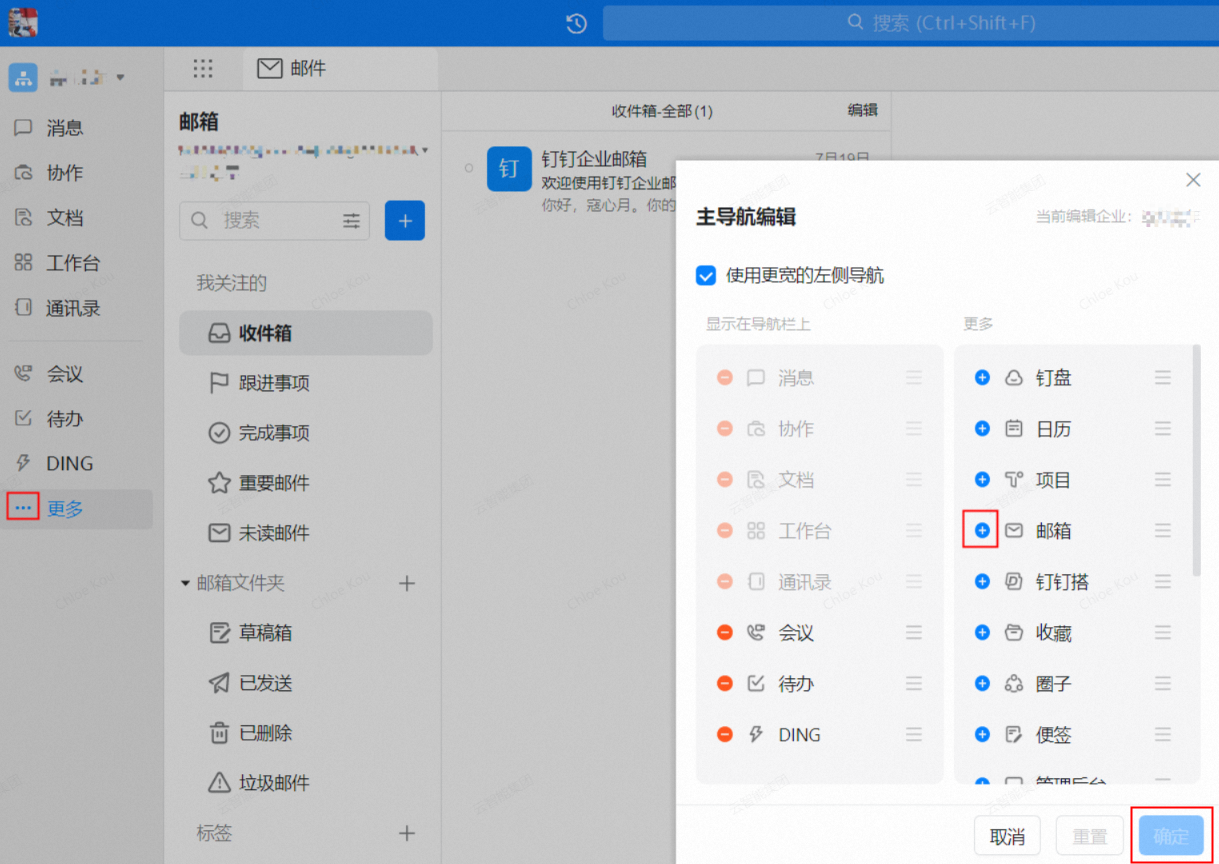Image resolution: width=1219 pixels, height=864 pixels.
Task: Click the mailbox 搜索 input field
Action: coord(275,220)
